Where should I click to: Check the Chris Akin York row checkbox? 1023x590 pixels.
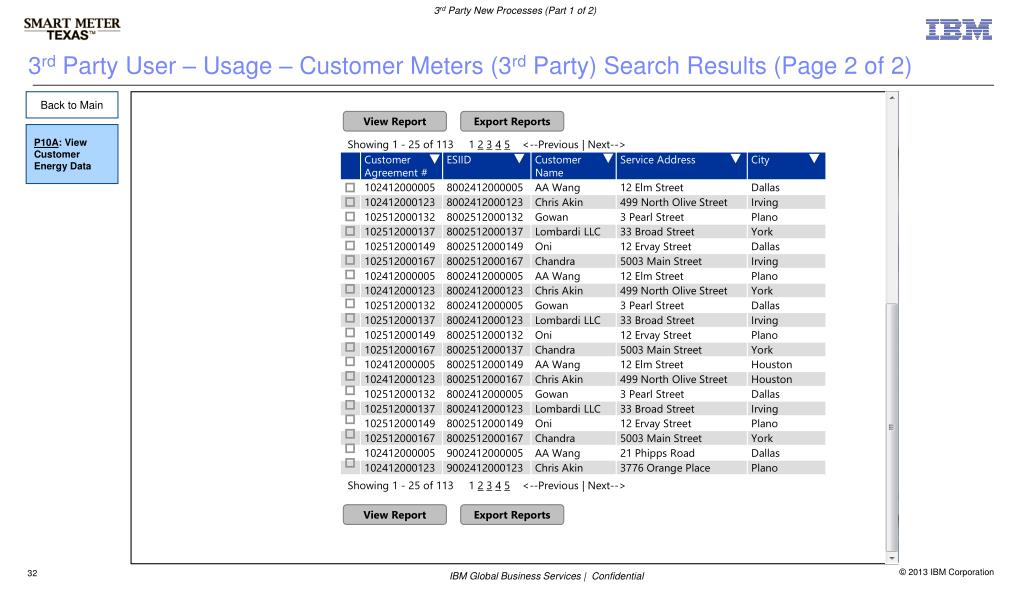pos(350,289)
